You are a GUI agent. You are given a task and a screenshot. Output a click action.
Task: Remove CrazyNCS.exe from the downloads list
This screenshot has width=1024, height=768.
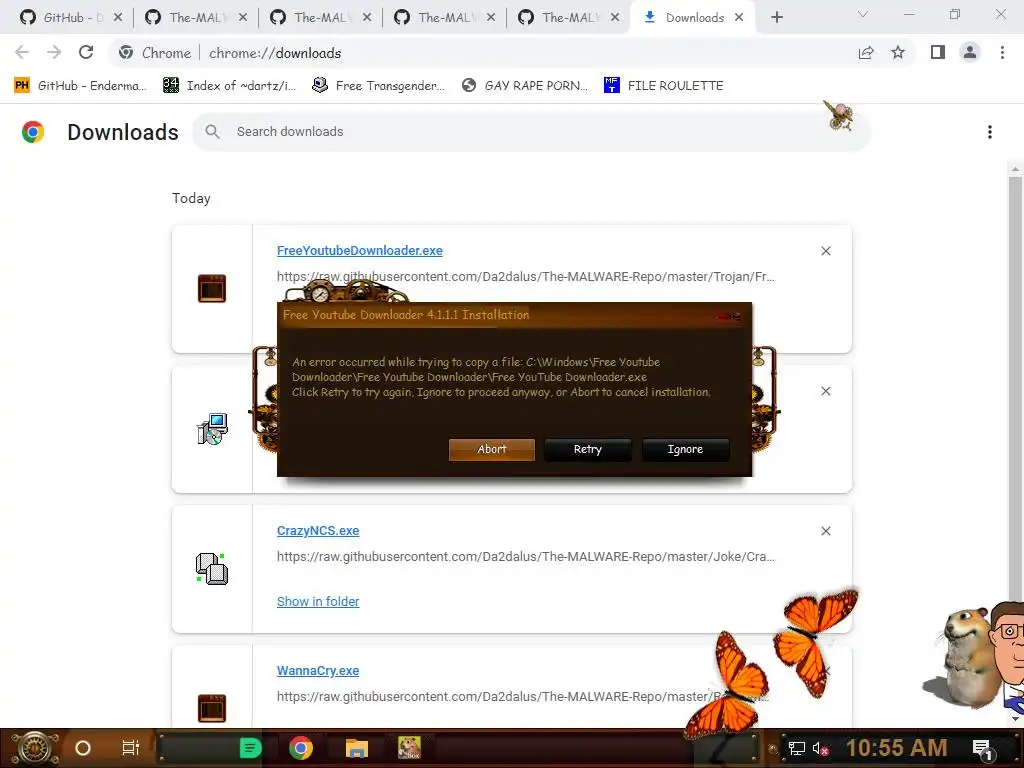[x=825, y=531]
